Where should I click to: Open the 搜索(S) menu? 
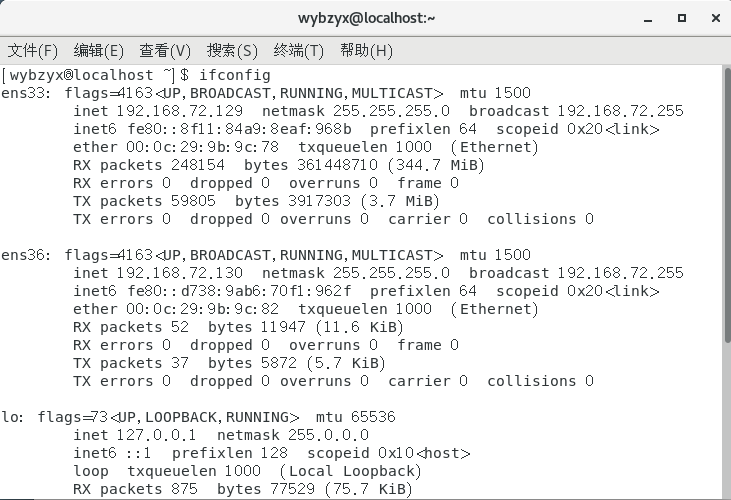pyautogui.click(x=232, y=50)
